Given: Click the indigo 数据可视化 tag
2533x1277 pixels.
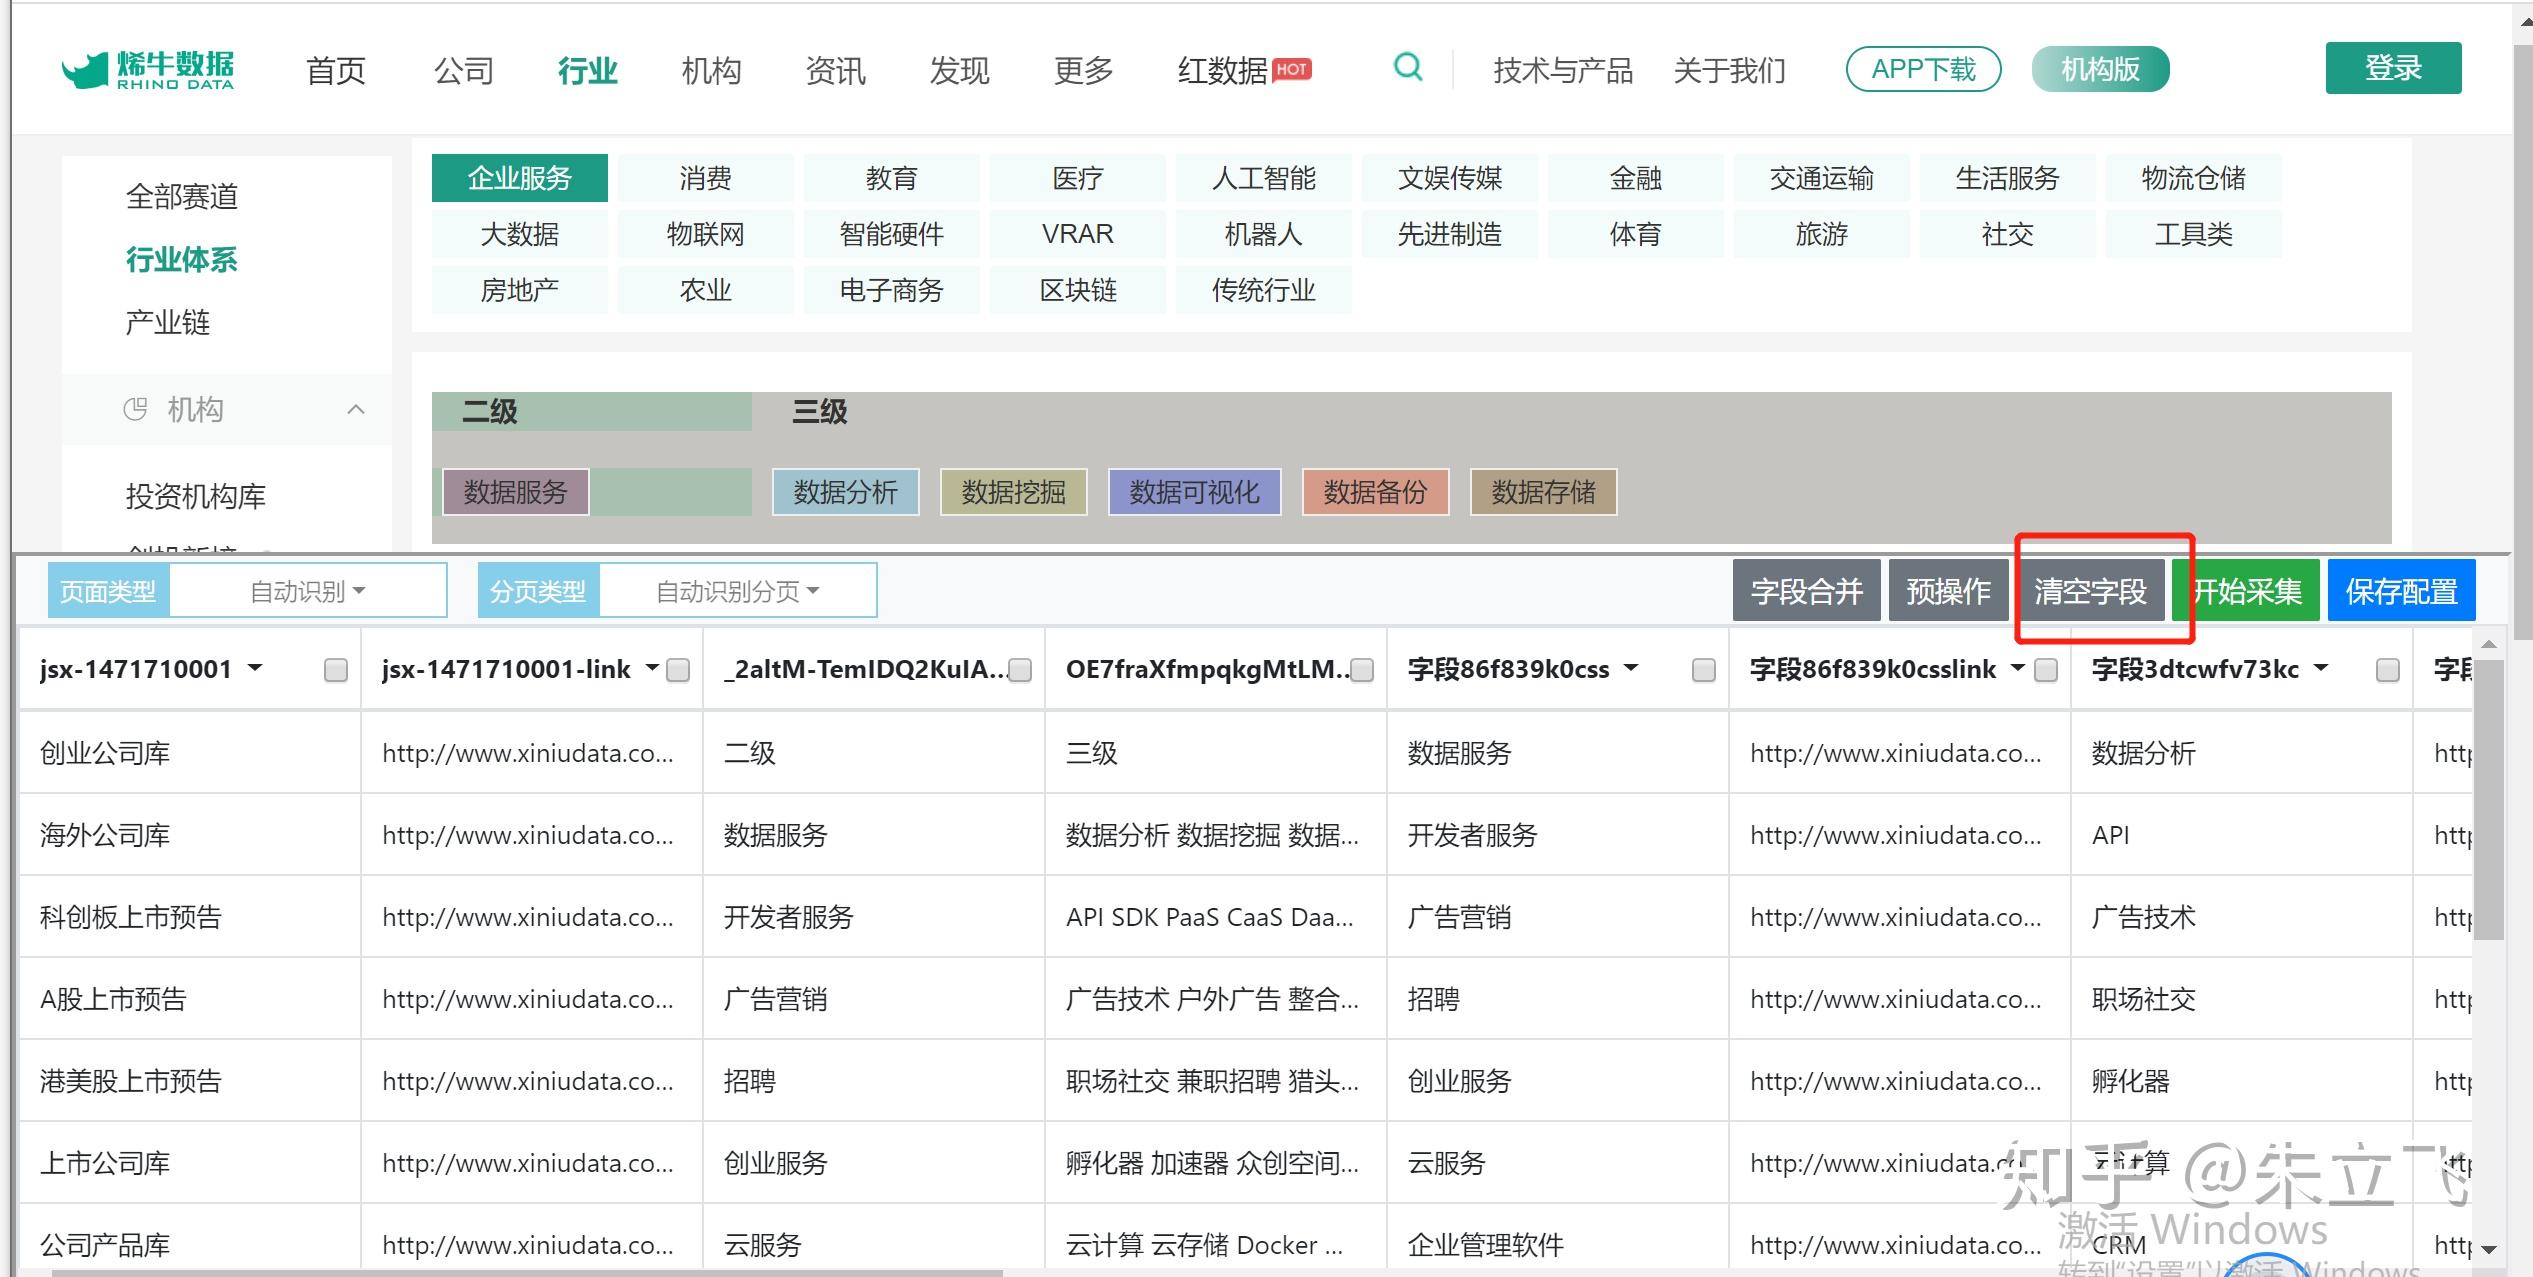Looking at the screenshot, I should 1195,492.
